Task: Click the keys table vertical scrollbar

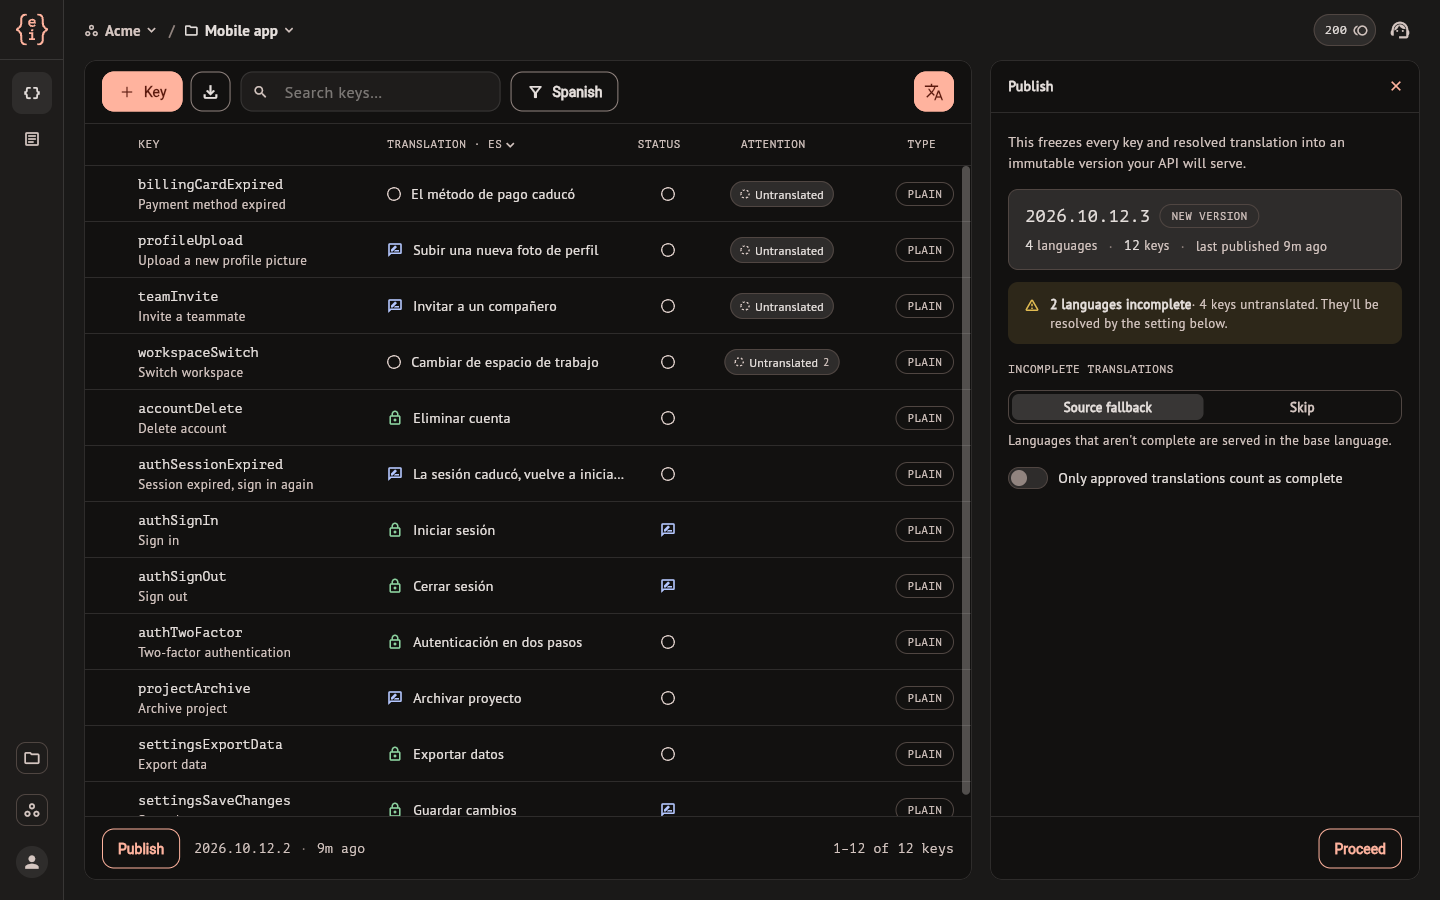Action: (966, 480)
